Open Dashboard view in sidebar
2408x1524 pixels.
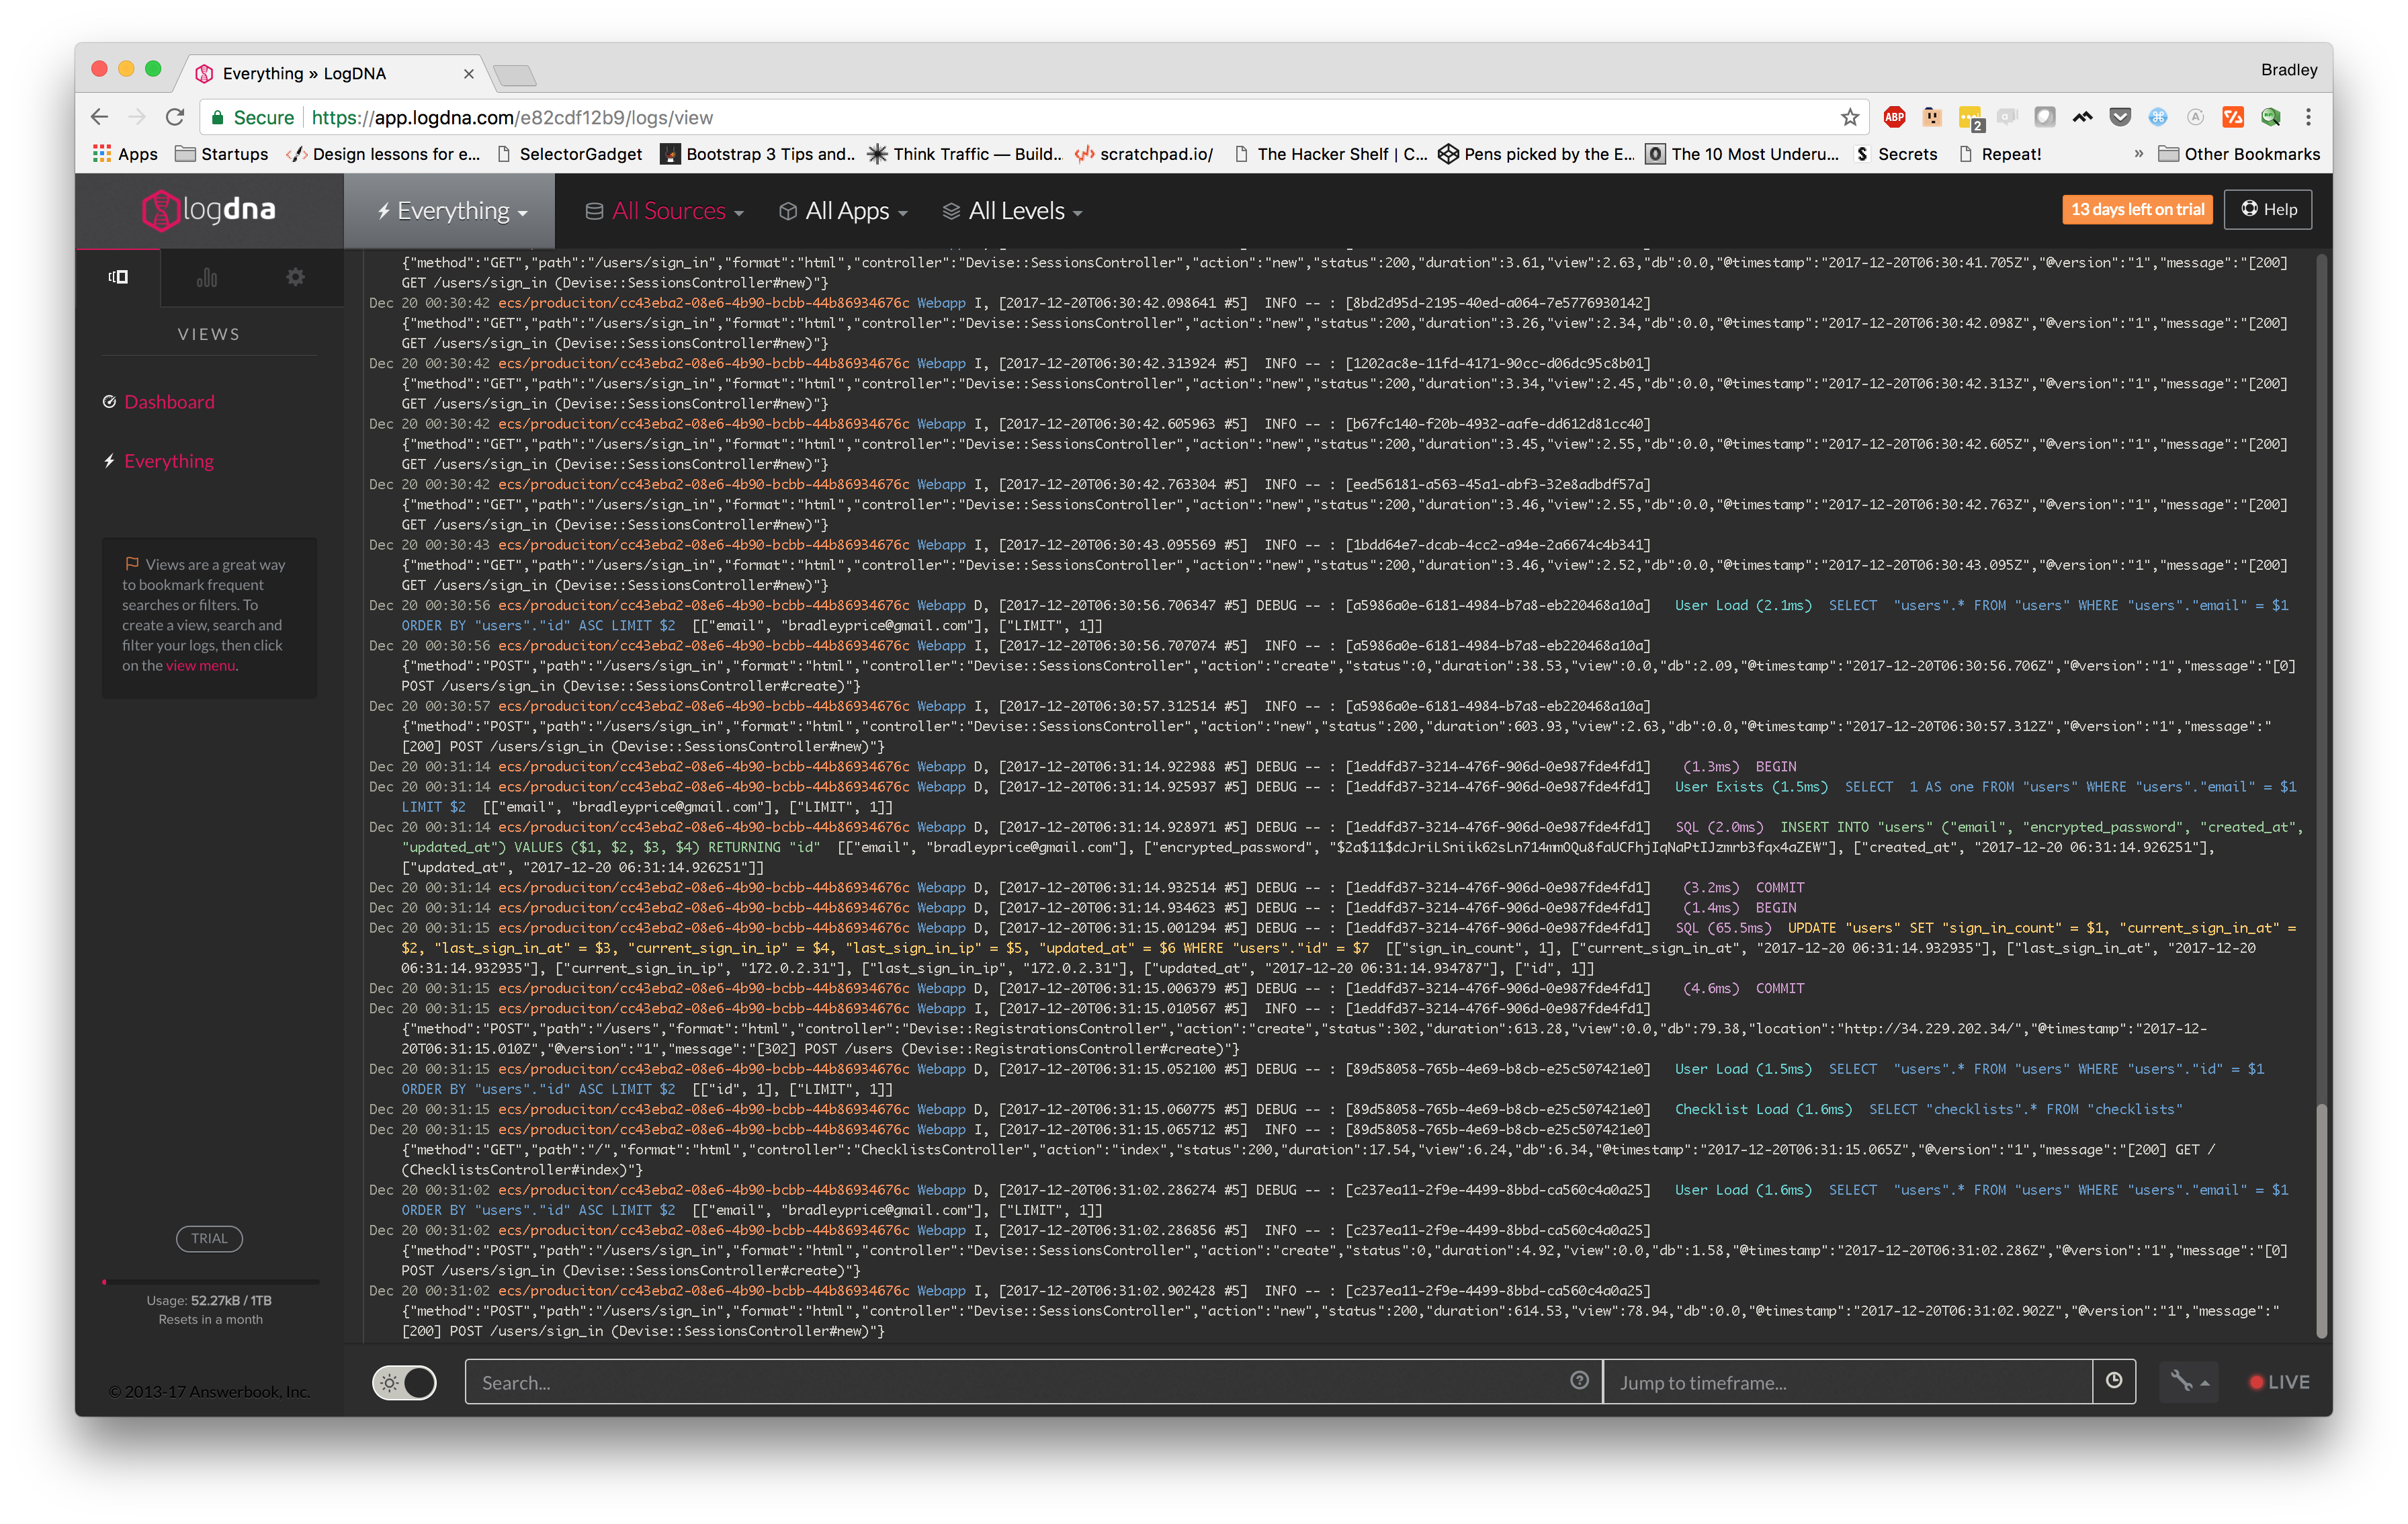(x=169, y=402)
